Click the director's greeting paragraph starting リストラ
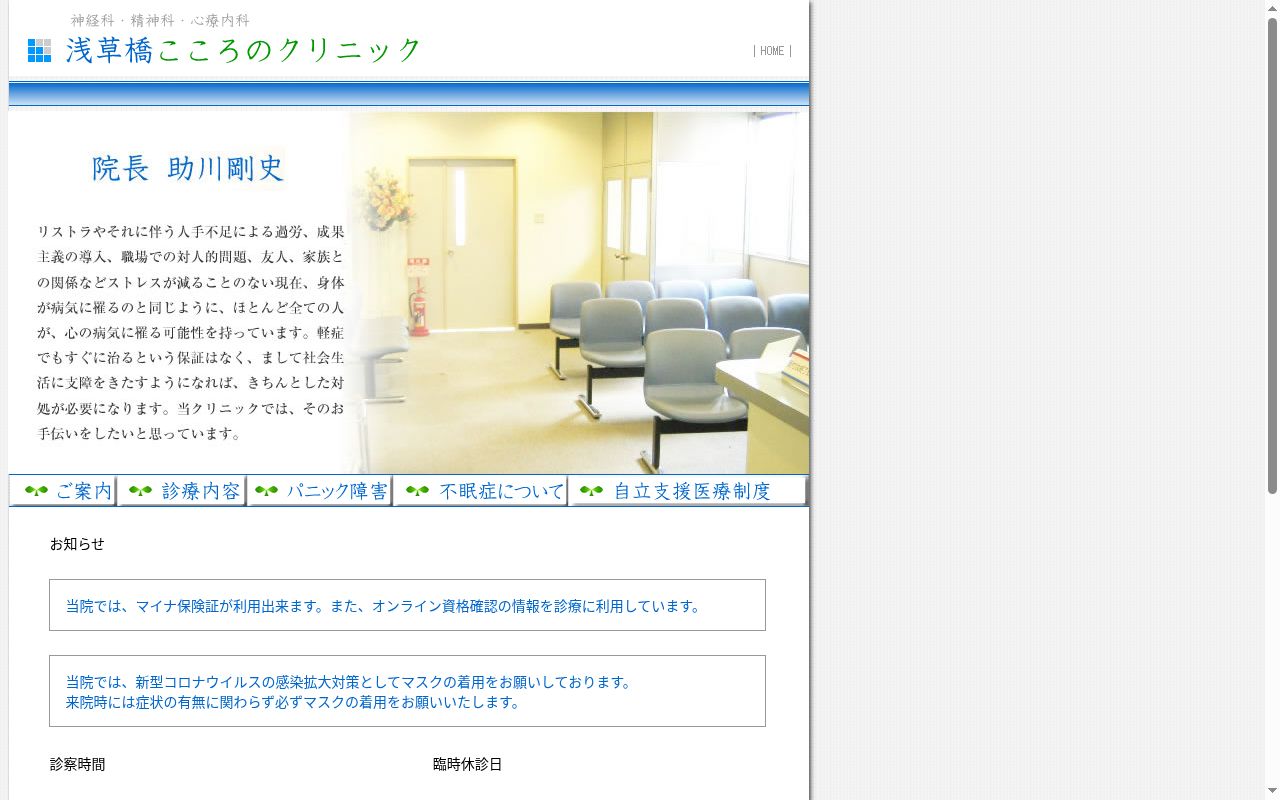Image resolution: width=1280 pixels, height=800 pixels. (191, 333)
